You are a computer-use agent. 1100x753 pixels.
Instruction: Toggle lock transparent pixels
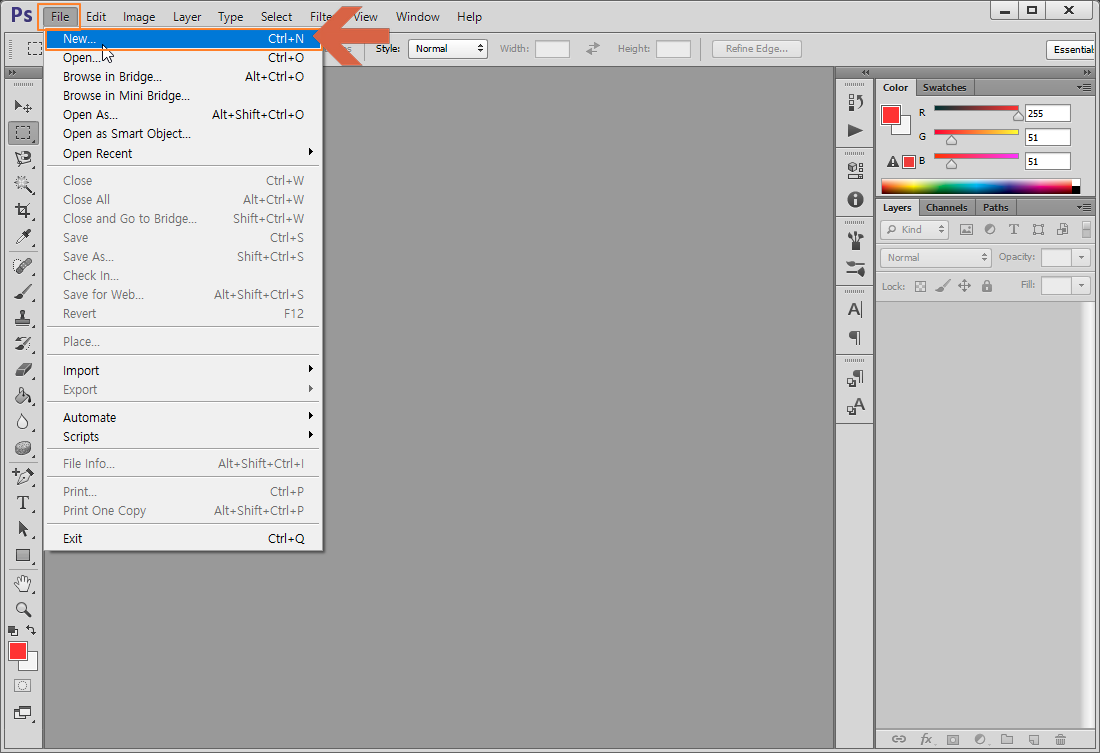(x=920, y=286)
